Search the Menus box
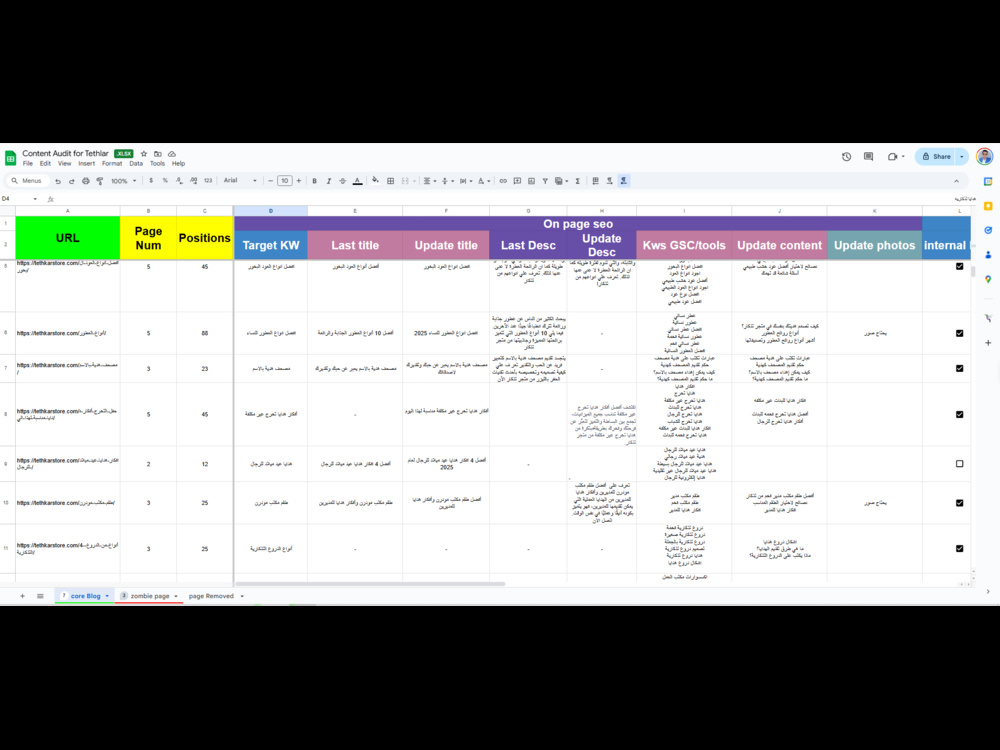 pos(27,181)
